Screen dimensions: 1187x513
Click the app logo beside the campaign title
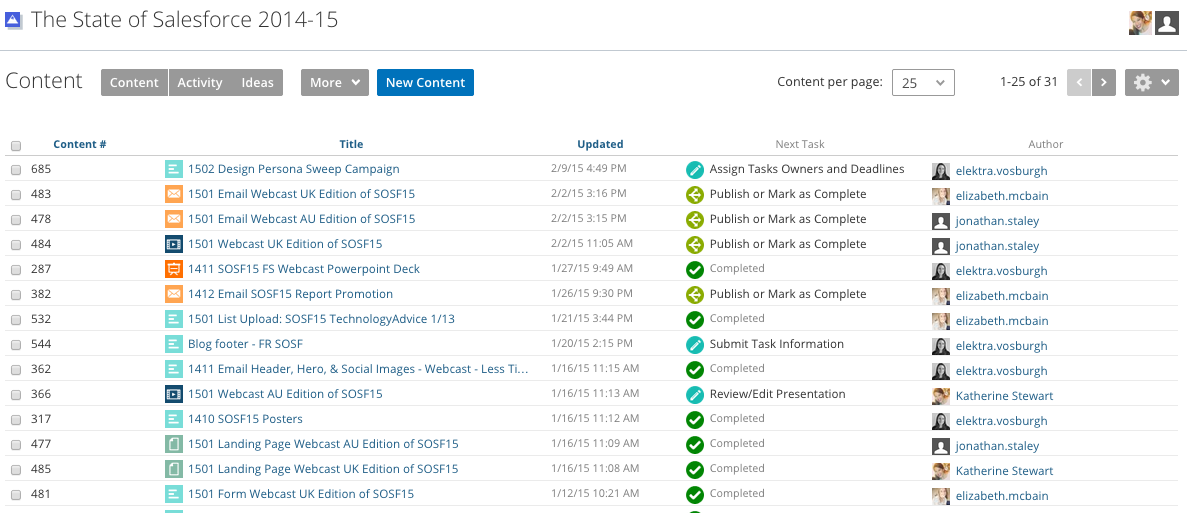click(x=15, y=21)
